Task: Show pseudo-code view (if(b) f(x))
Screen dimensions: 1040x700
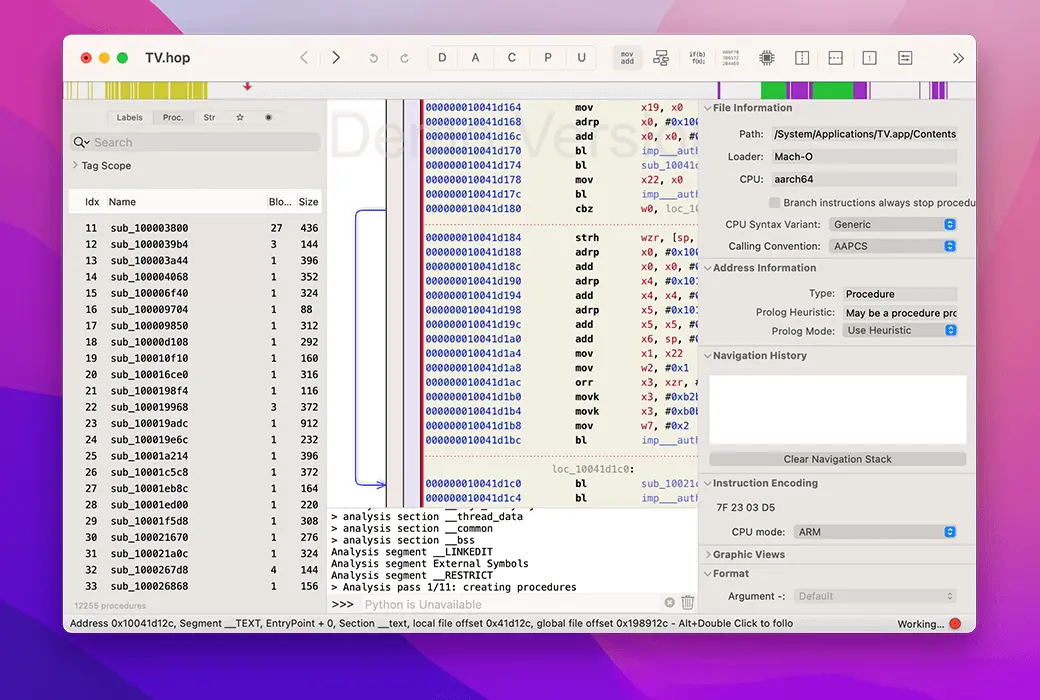Action: coord(697,58)
